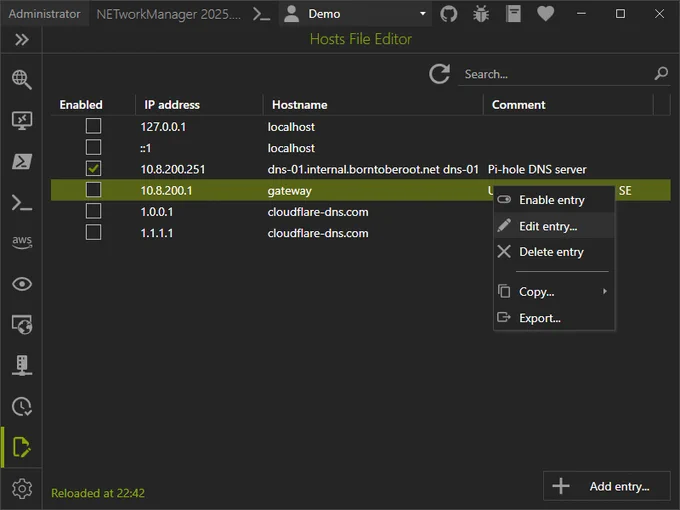Open the GitHub icon in title bar
Image resolution: width=680 pixels, height=510 pixels.
tap(448, 14)
